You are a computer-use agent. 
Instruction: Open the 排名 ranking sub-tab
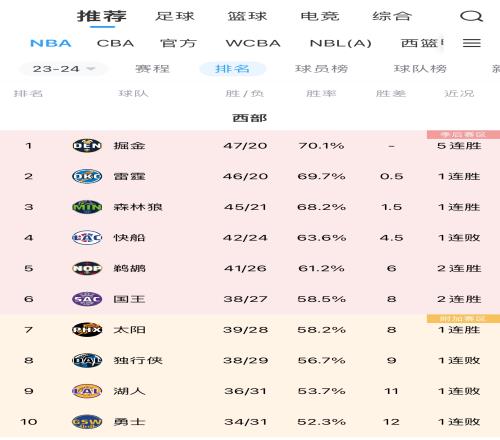point(233,69)
